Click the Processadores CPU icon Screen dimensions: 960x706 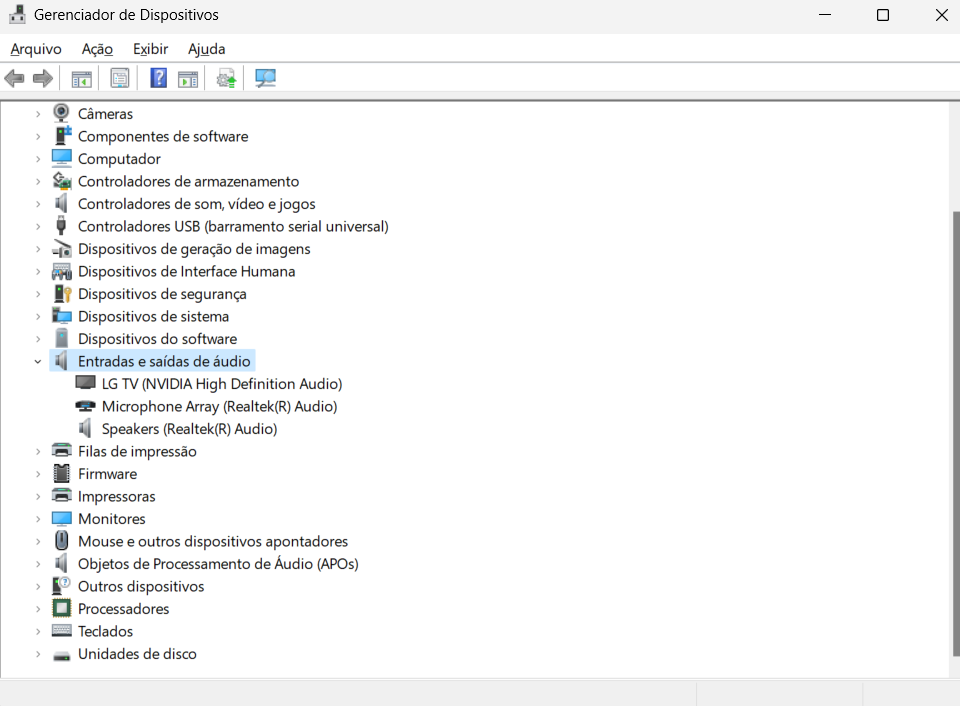(62, 608)
